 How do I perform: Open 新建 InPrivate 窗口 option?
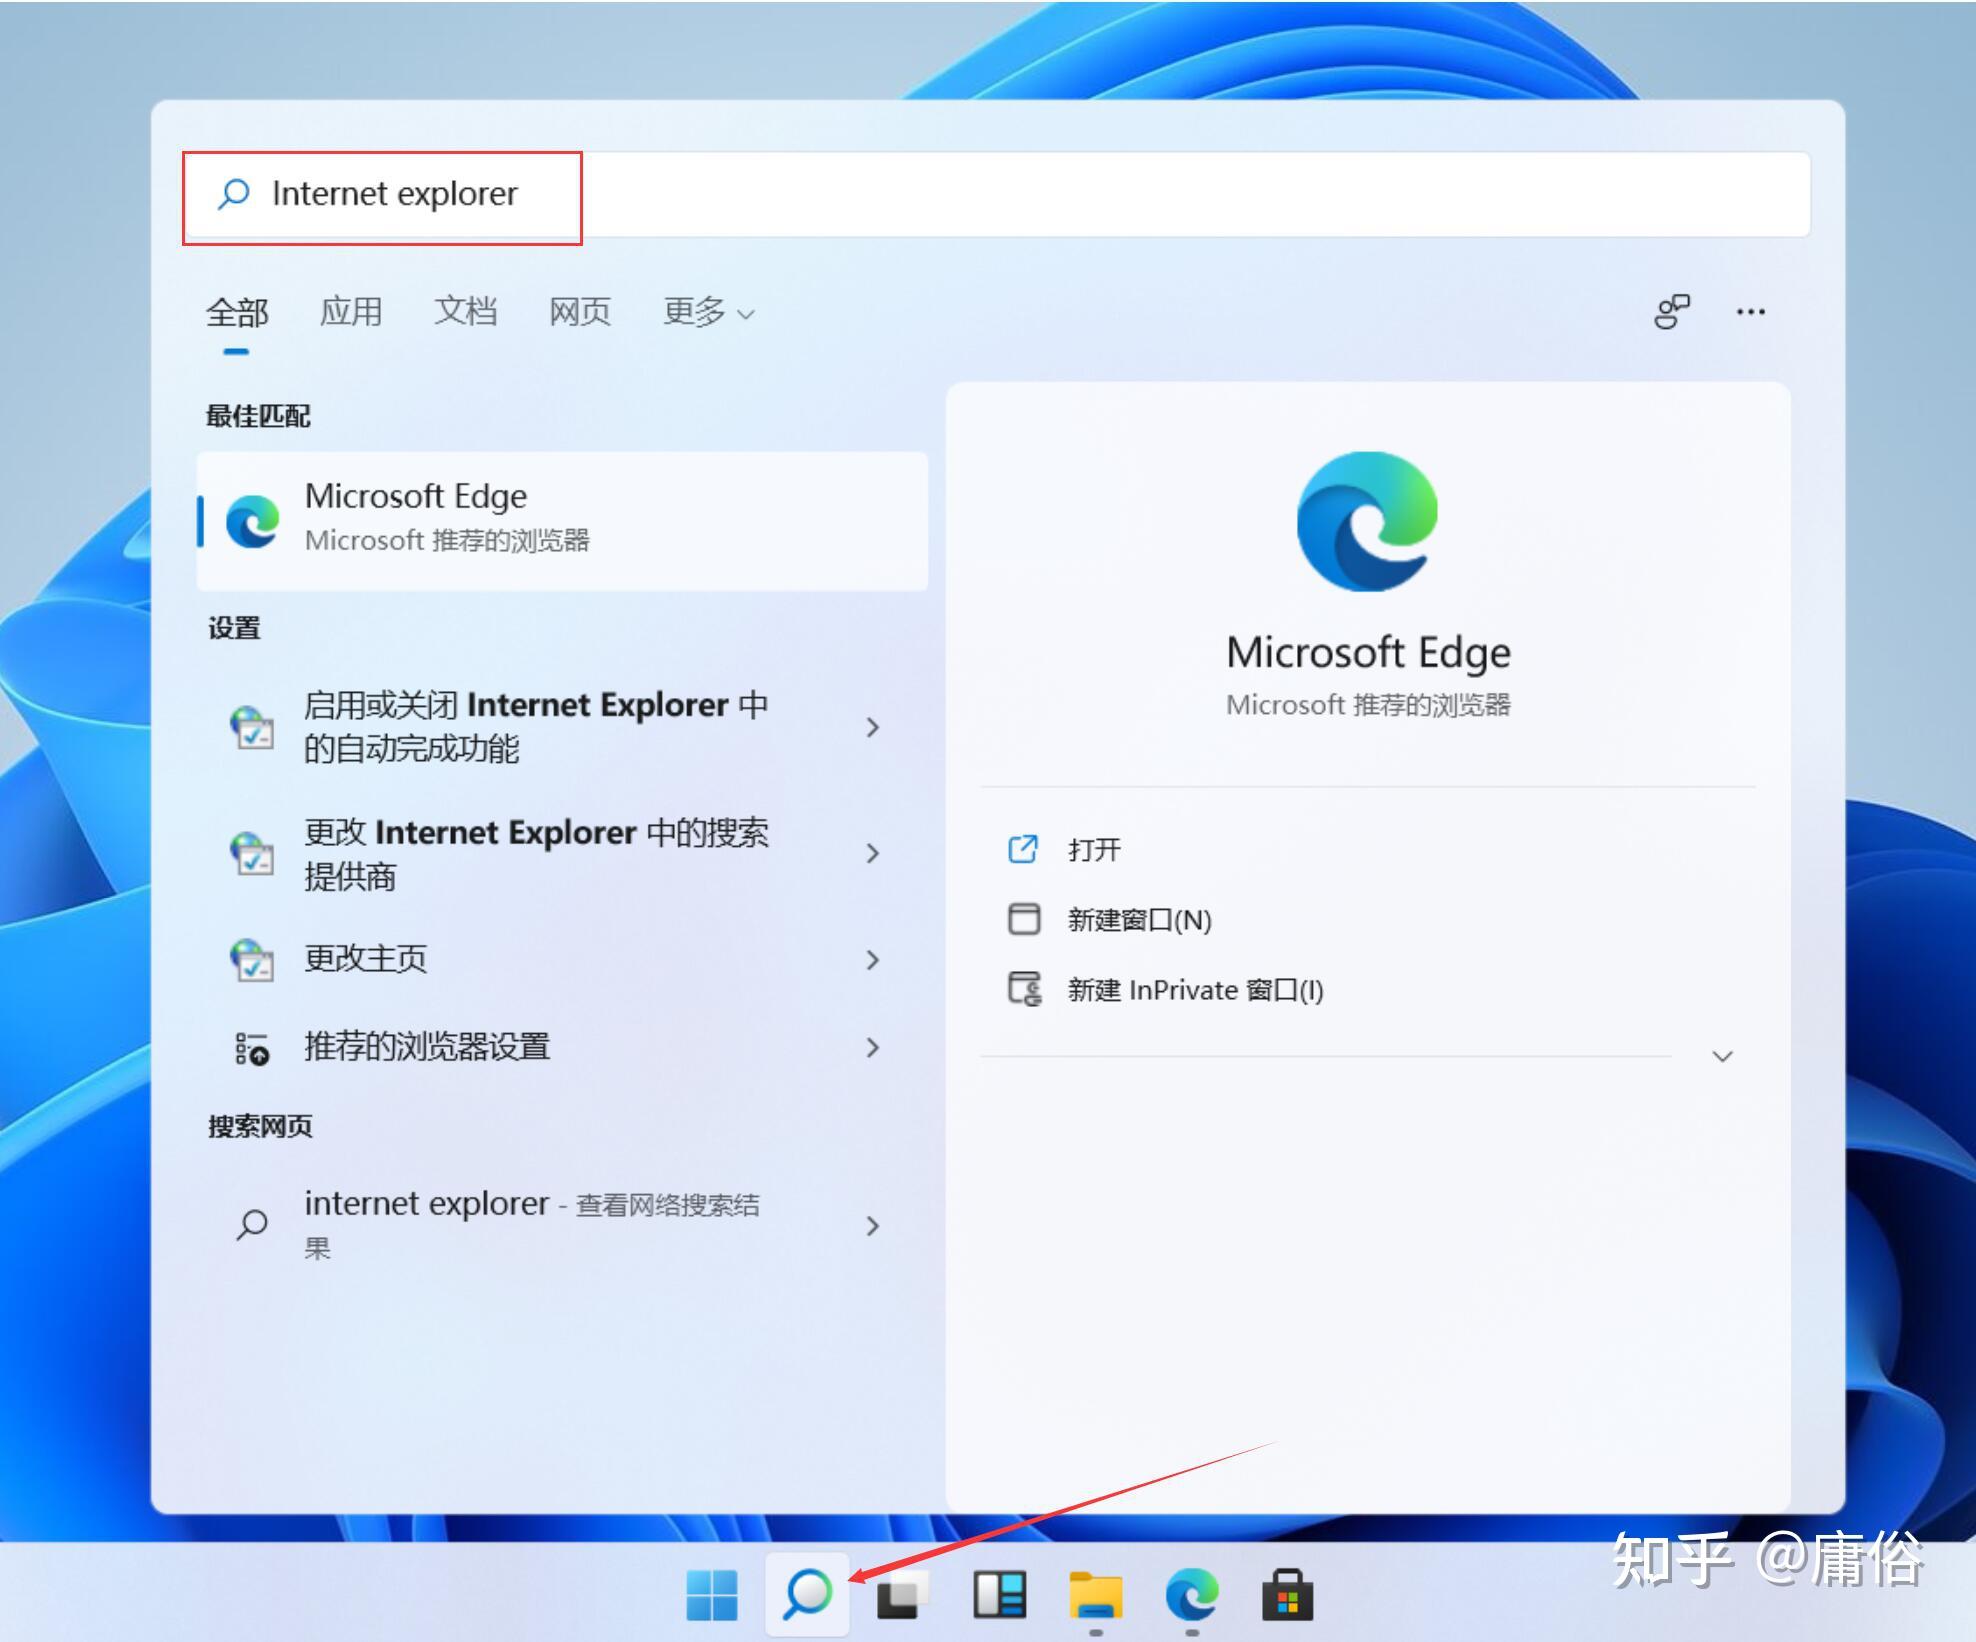[x=1195, y=990]
